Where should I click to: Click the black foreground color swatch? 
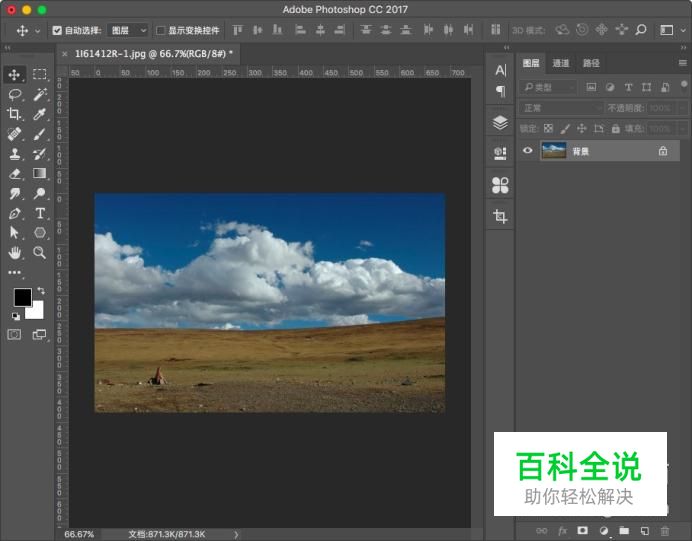point(22,297)
